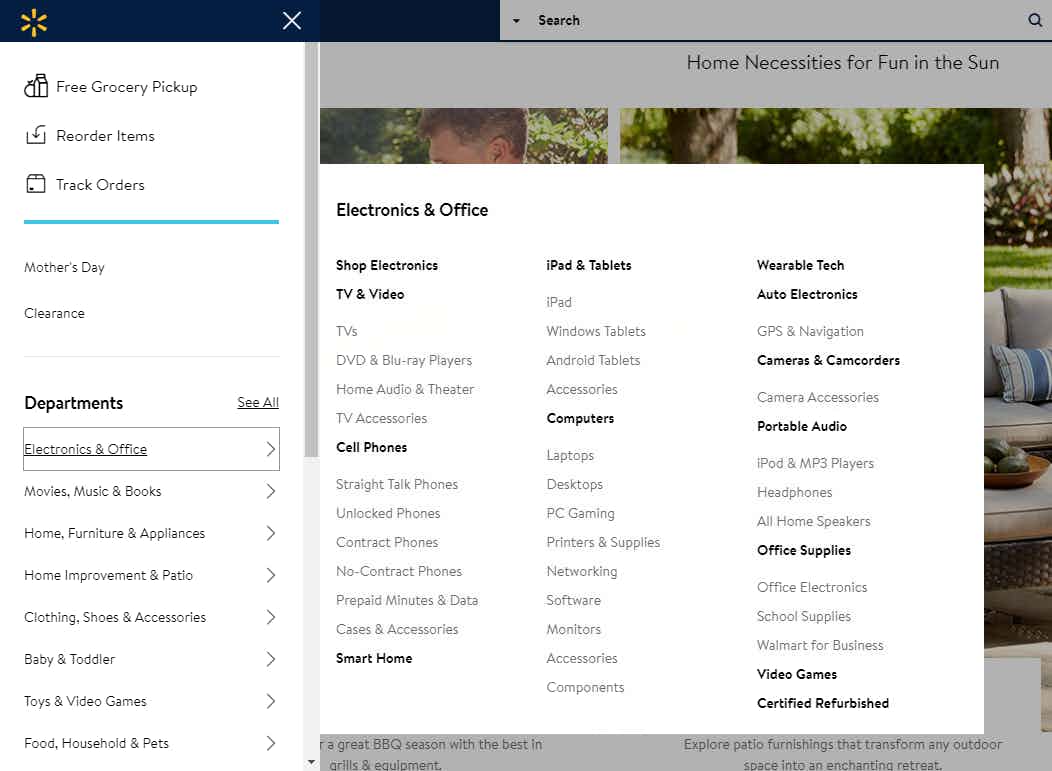Expand the Baby & Toddler chevron
Image resolution: width=1052 pixels, height=771 pixels.
[x=270, y=659]
